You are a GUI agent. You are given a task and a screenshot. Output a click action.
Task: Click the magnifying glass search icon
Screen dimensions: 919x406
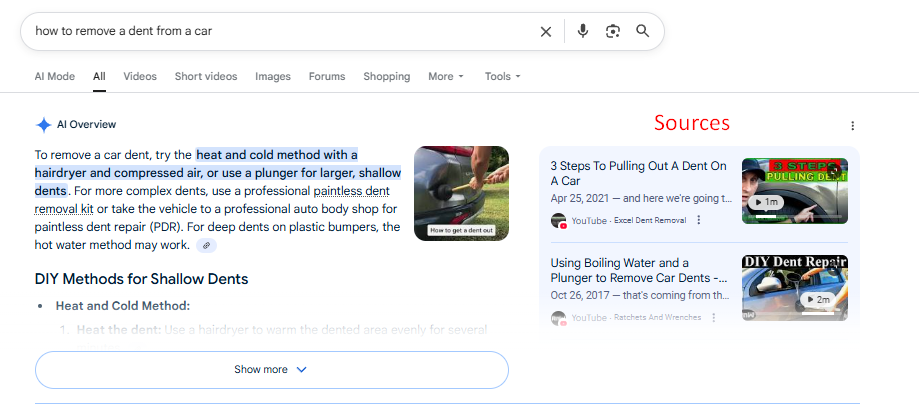643,31
